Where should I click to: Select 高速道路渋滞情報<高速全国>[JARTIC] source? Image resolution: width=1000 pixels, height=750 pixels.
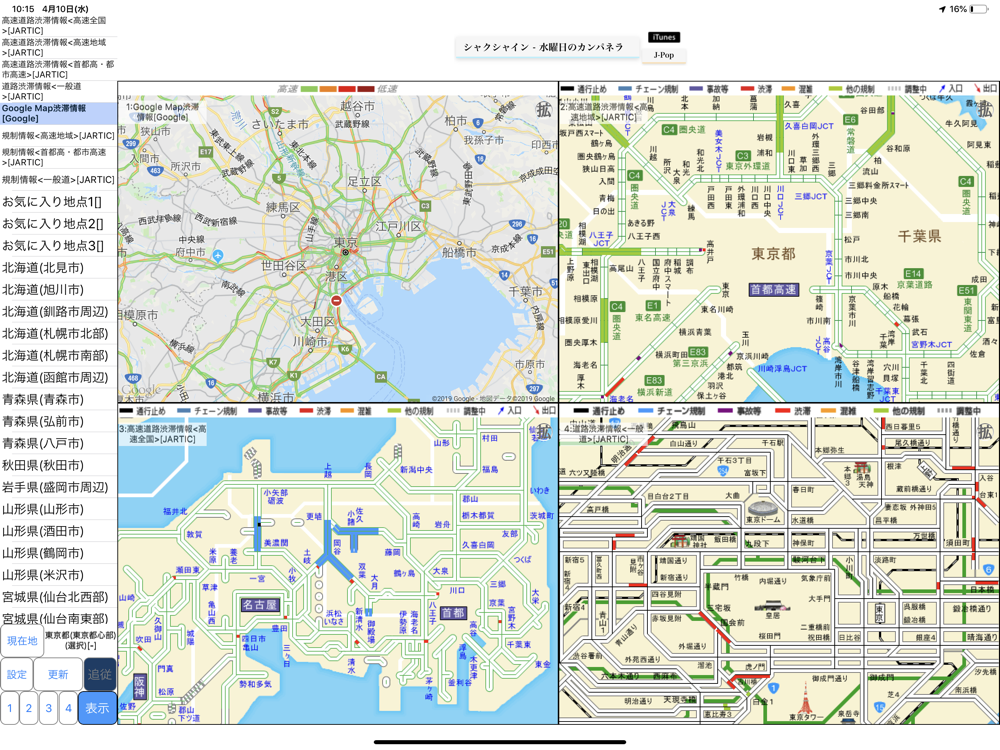pos(58,26)
